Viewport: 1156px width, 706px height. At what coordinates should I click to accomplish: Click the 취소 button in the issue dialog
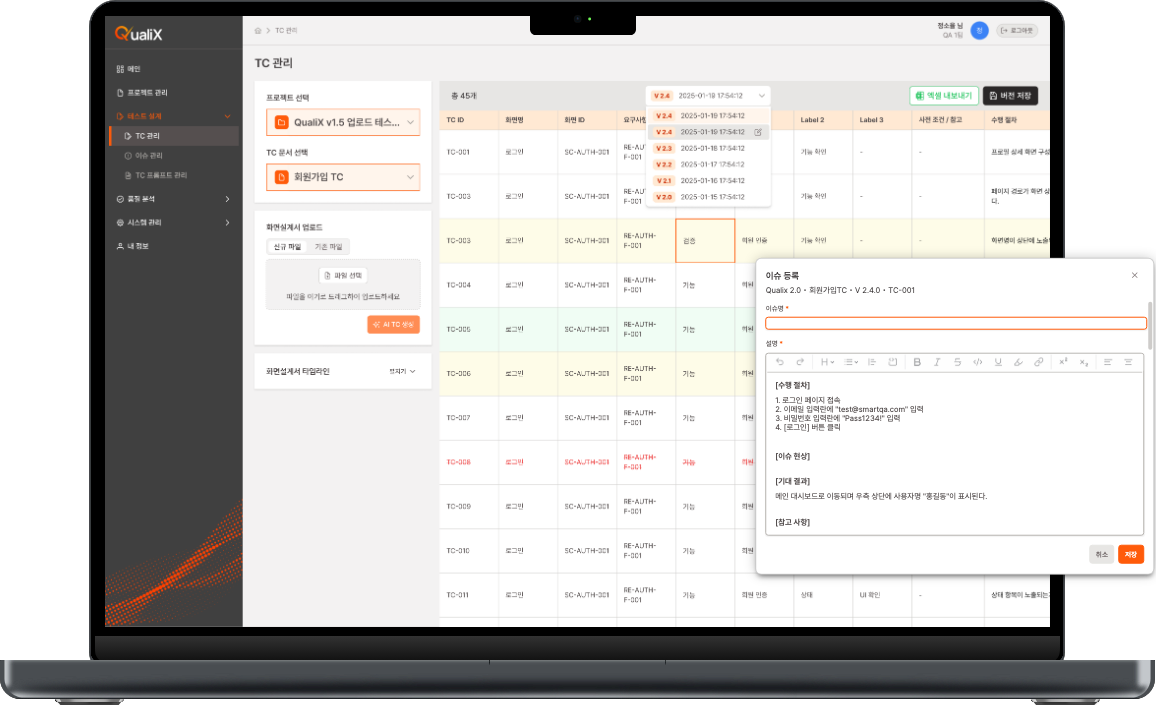pyautogui.click(x=1101, y=554)
